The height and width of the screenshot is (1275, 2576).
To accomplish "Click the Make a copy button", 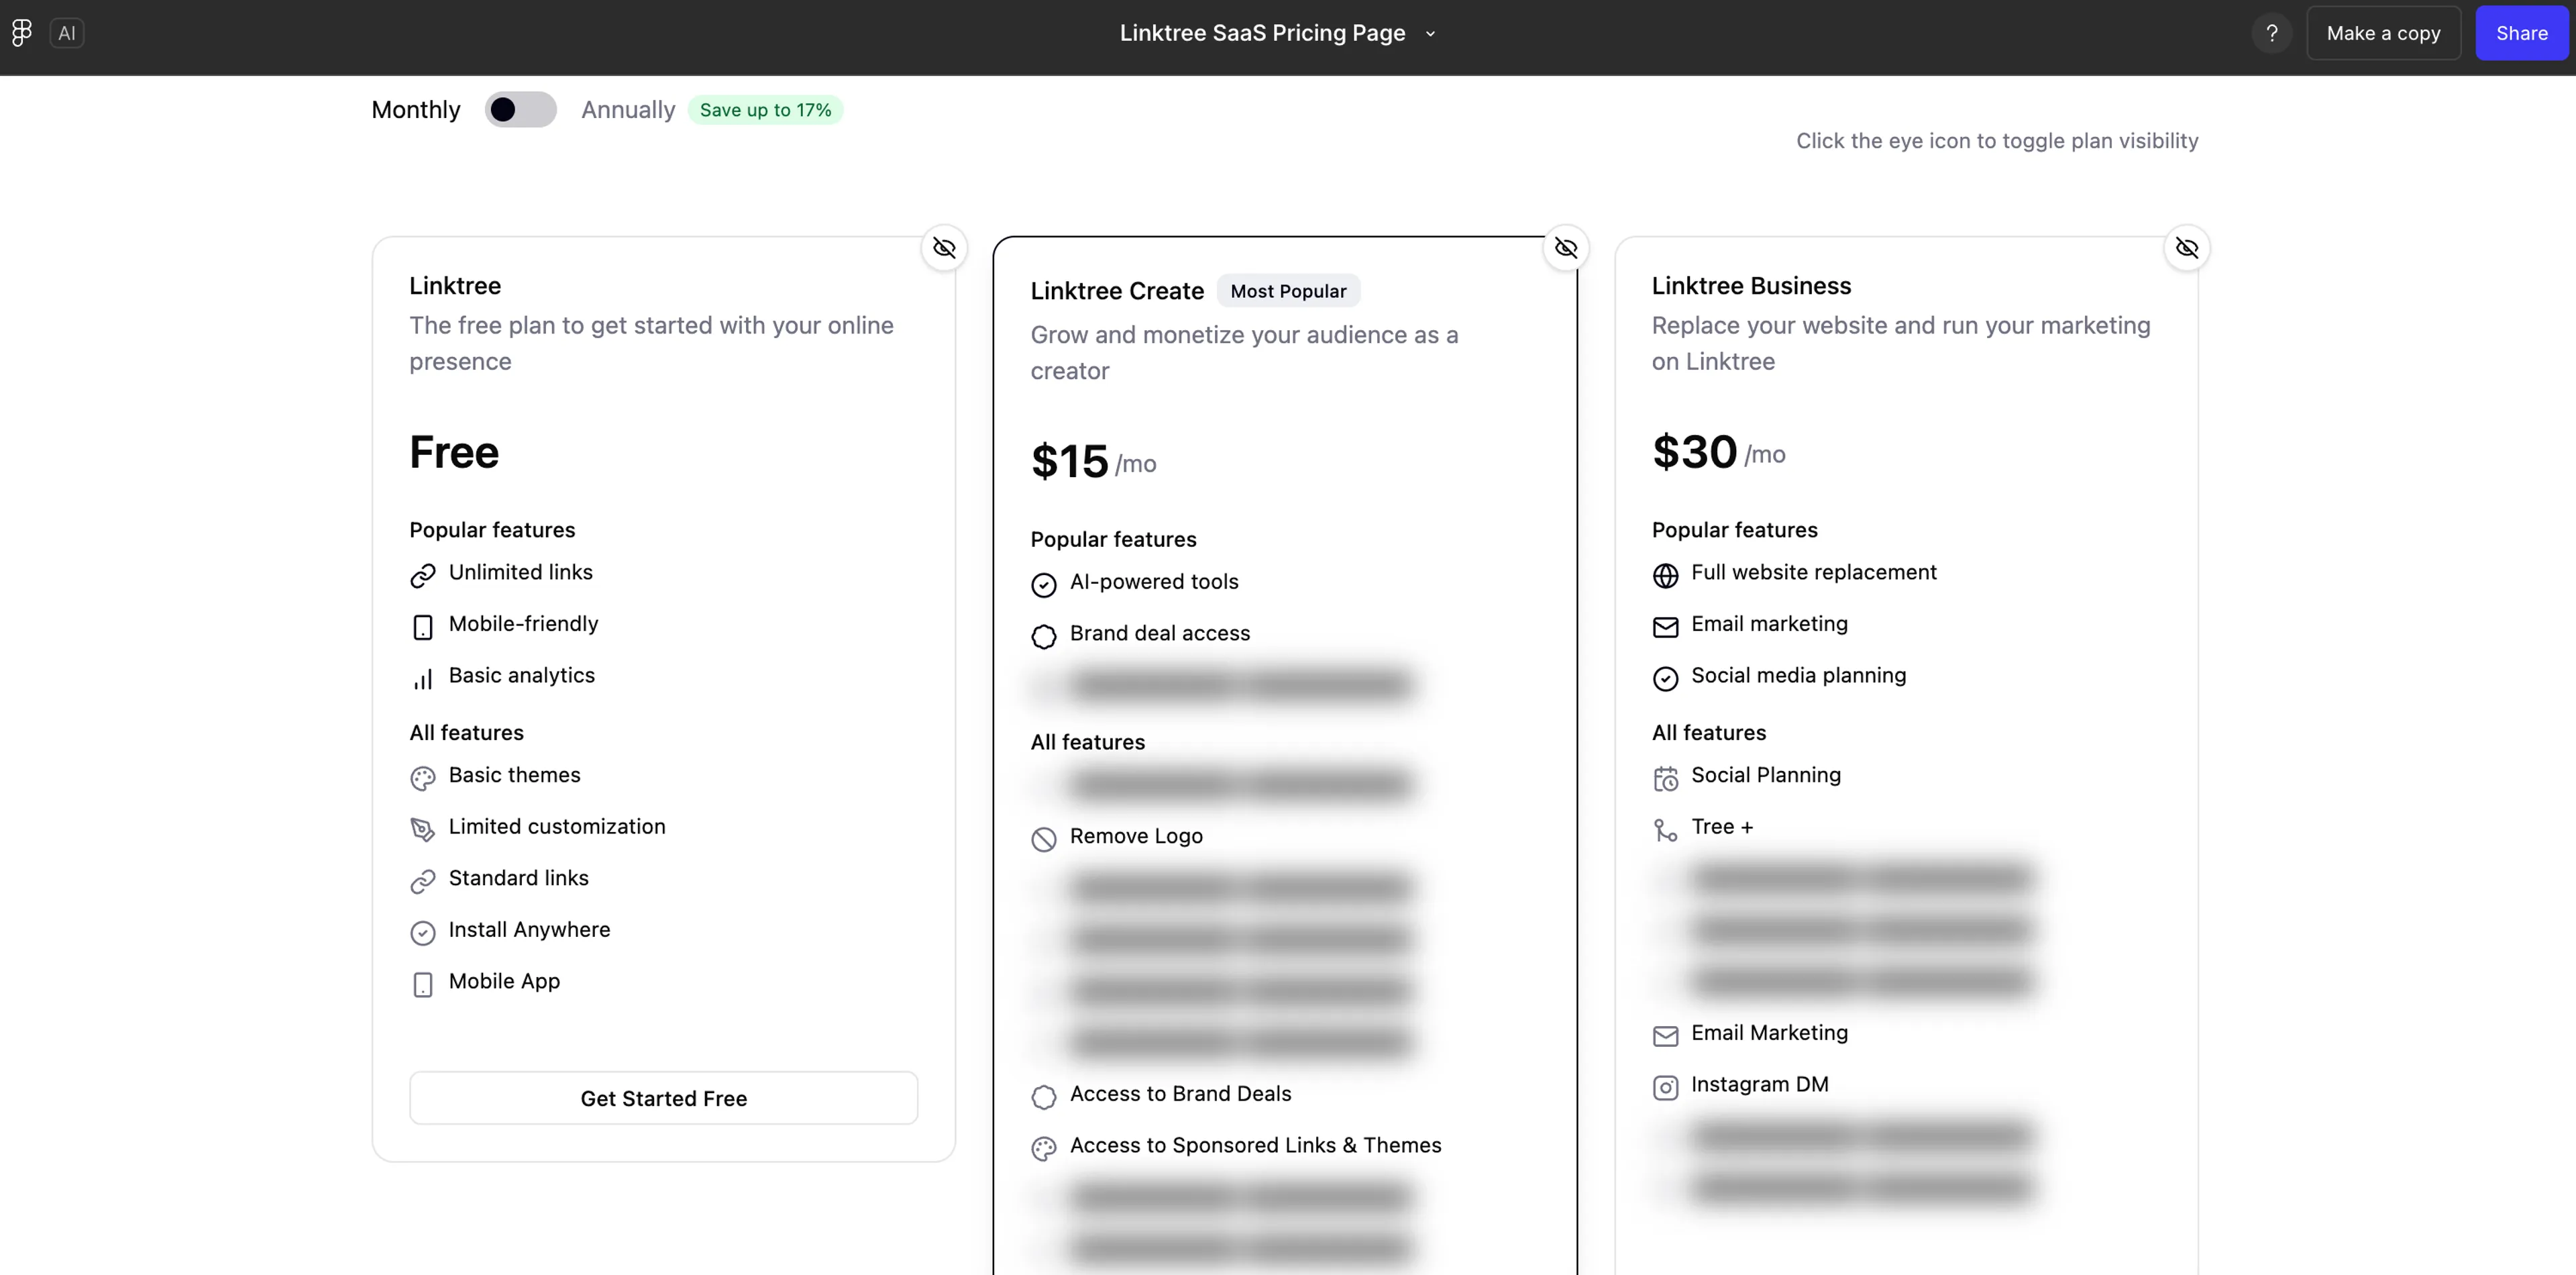I will point(2383,33).
